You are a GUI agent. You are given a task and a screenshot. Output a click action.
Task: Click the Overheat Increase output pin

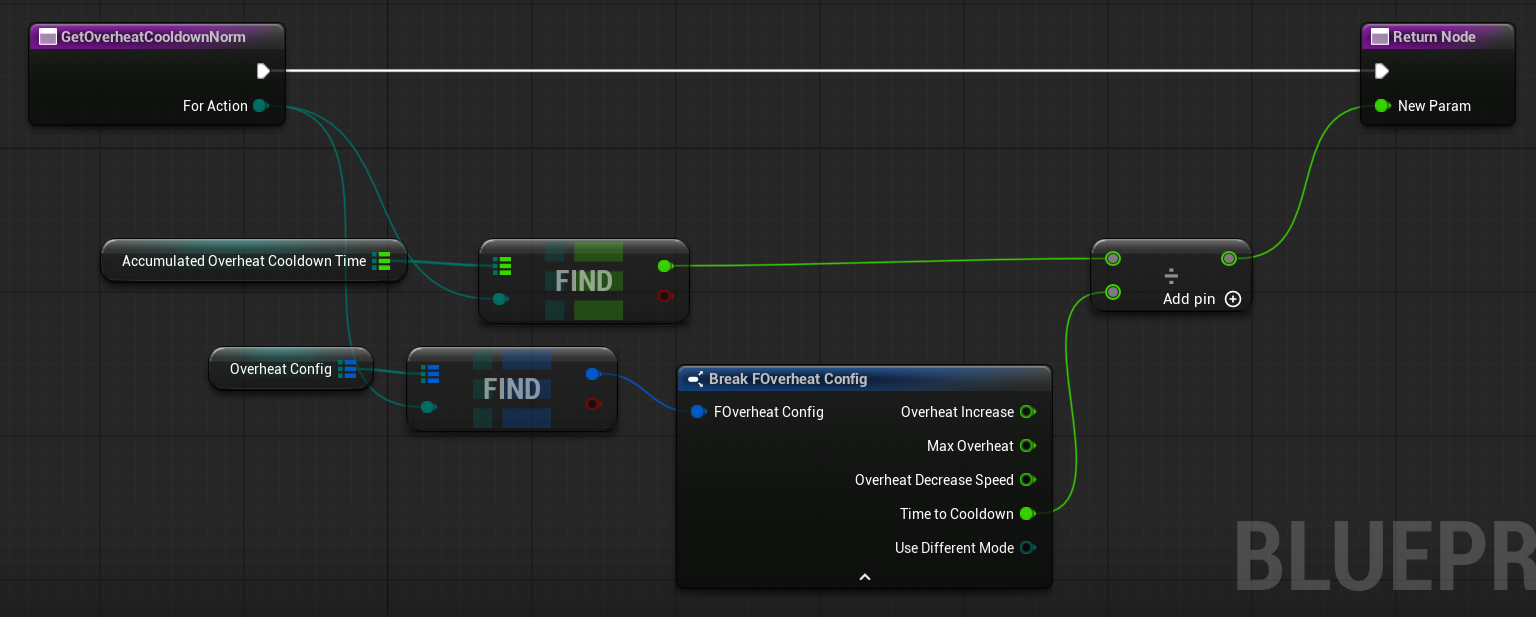(1026, 412)
